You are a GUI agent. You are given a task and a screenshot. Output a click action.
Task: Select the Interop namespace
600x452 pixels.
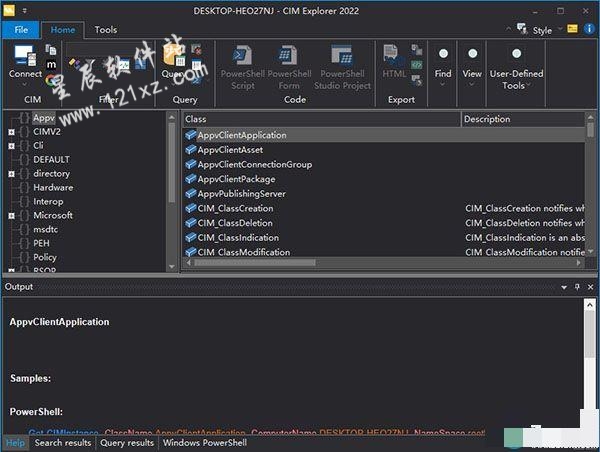coord(48,202)
